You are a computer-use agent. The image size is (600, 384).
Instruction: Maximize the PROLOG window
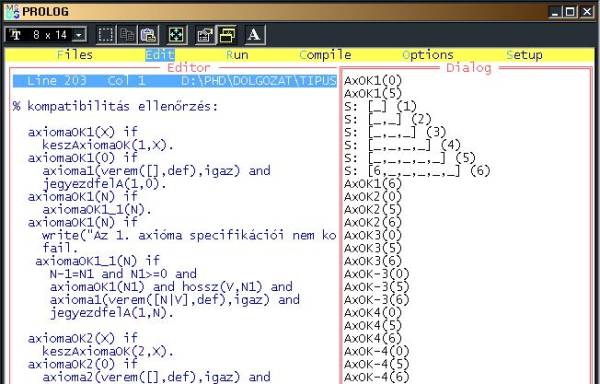click(x=570, y=12)
